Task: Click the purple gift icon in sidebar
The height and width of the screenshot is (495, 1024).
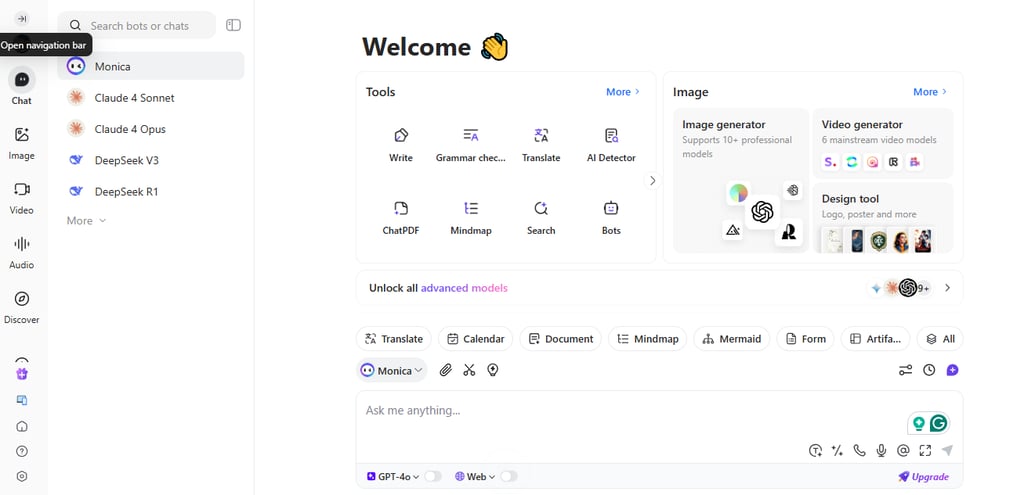Action: tap(22, 374)
